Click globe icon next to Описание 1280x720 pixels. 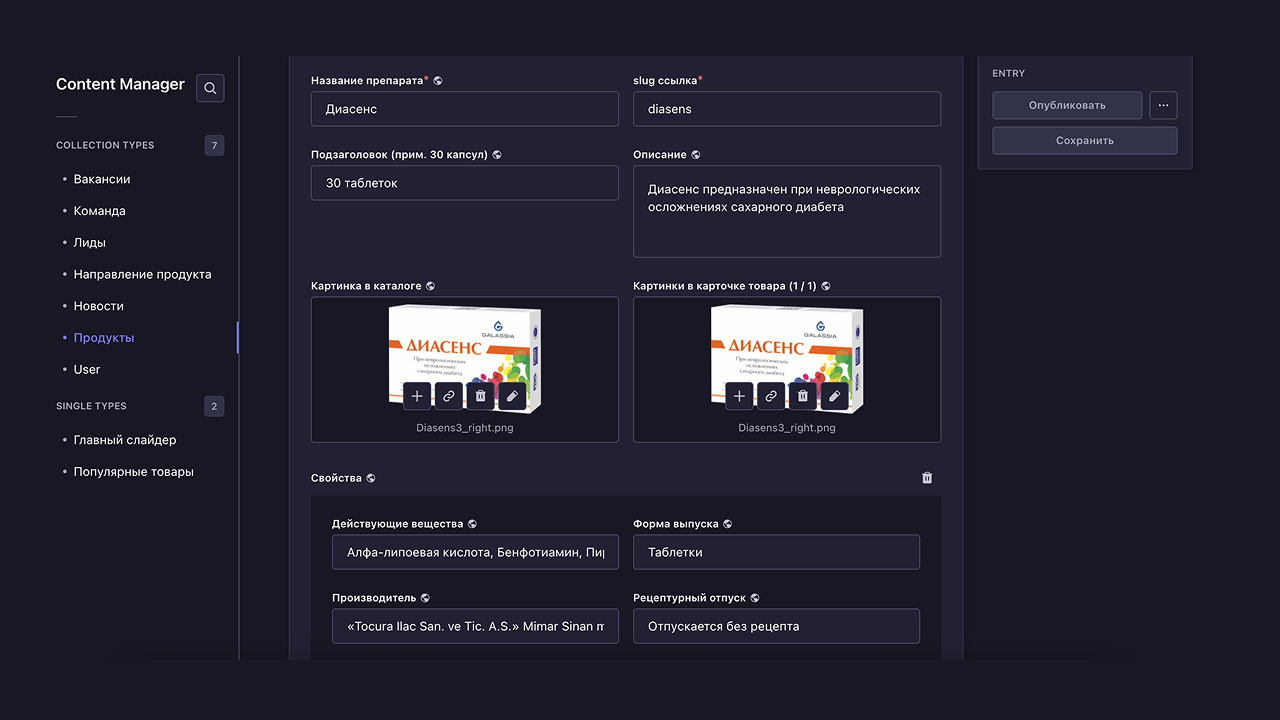click(x=696, y=155)
